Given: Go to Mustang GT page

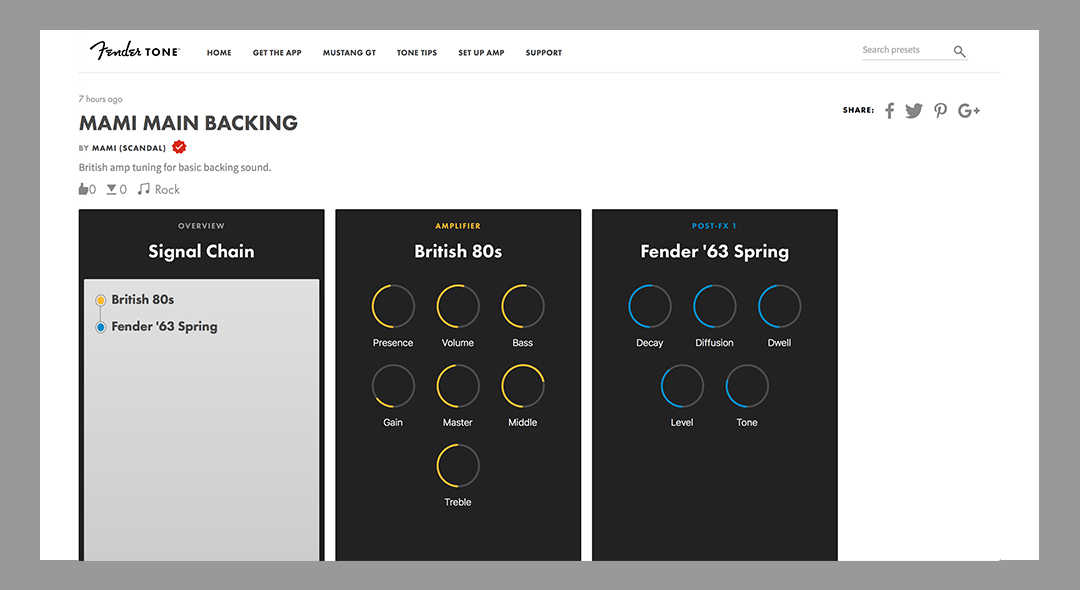Looking at the screenshot, I should click(x=349, y=52).
